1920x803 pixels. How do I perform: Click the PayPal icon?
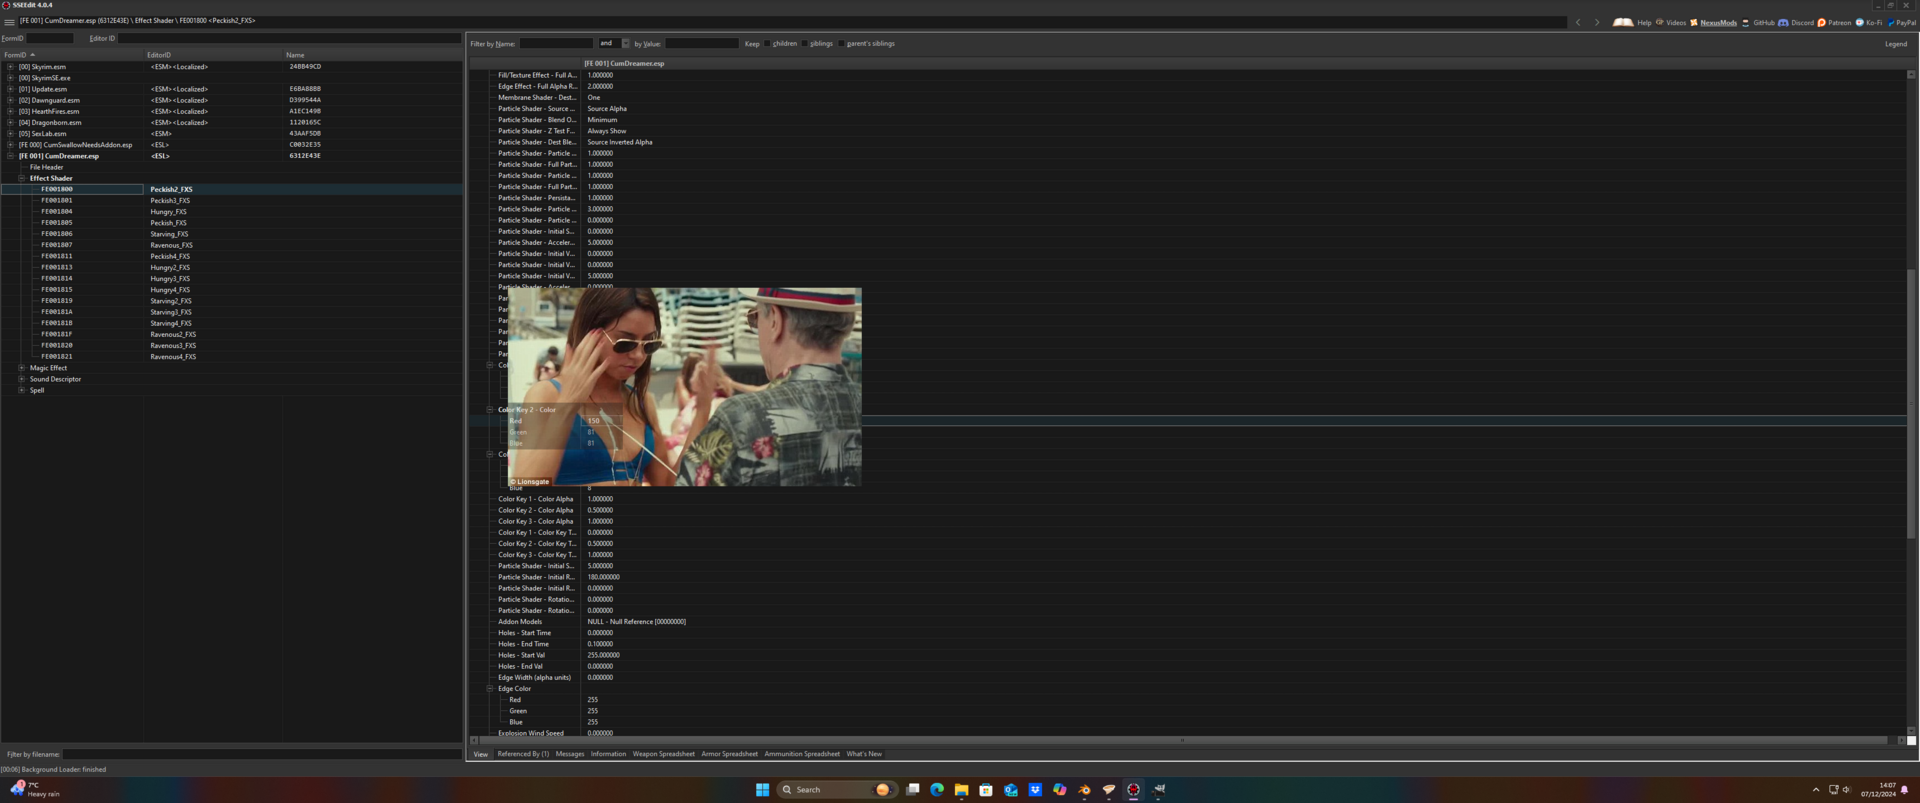pyautogui.click(x=1891, y=22)
